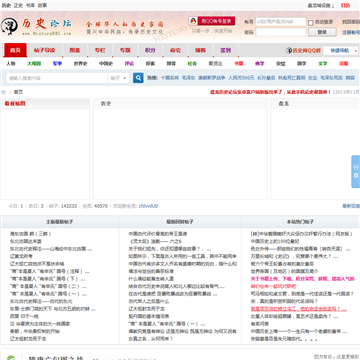Open the 军事 category link
The width and height of the screenshot is (360, 360).
click(57, 64)
